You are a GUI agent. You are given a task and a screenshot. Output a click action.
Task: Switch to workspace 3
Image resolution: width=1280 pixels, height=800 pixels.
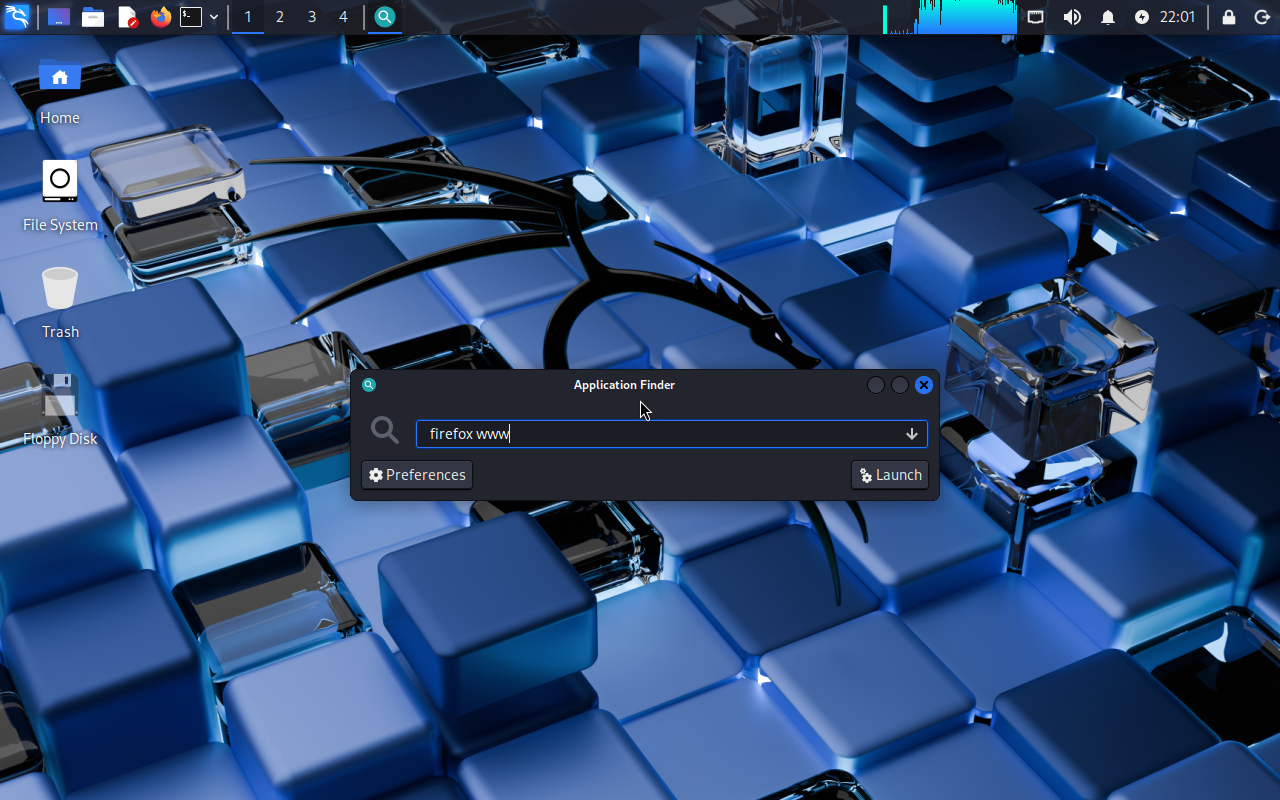coord(312,17)
